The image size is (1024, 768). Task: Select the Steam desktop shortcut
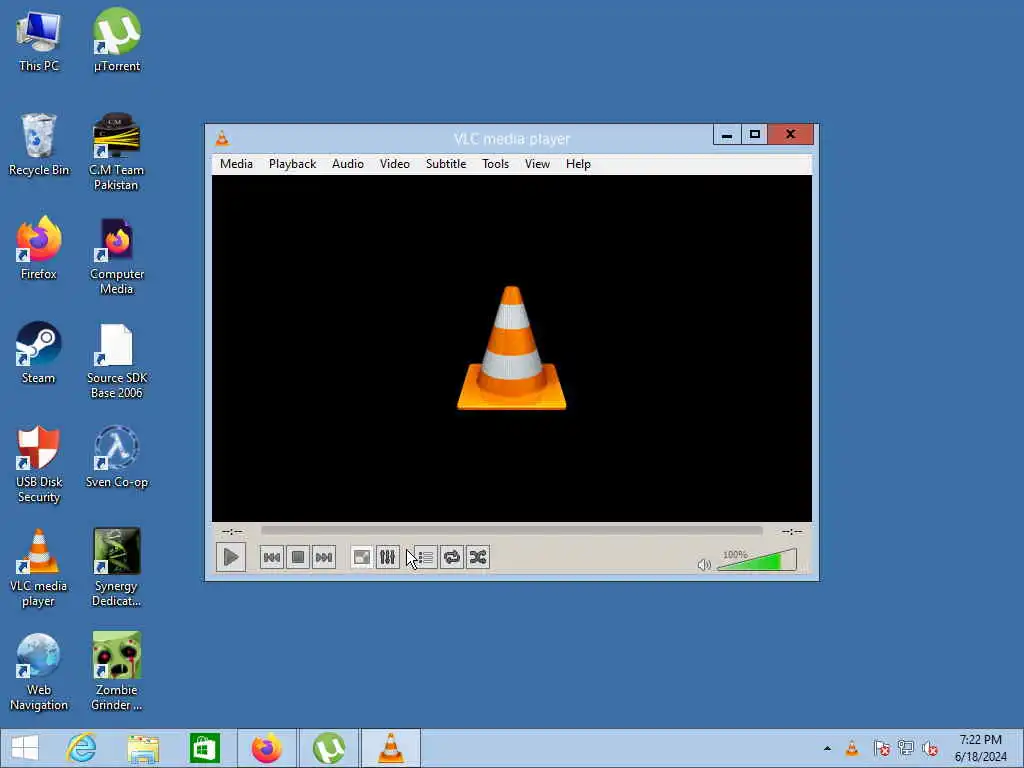[x=38, y=353]
